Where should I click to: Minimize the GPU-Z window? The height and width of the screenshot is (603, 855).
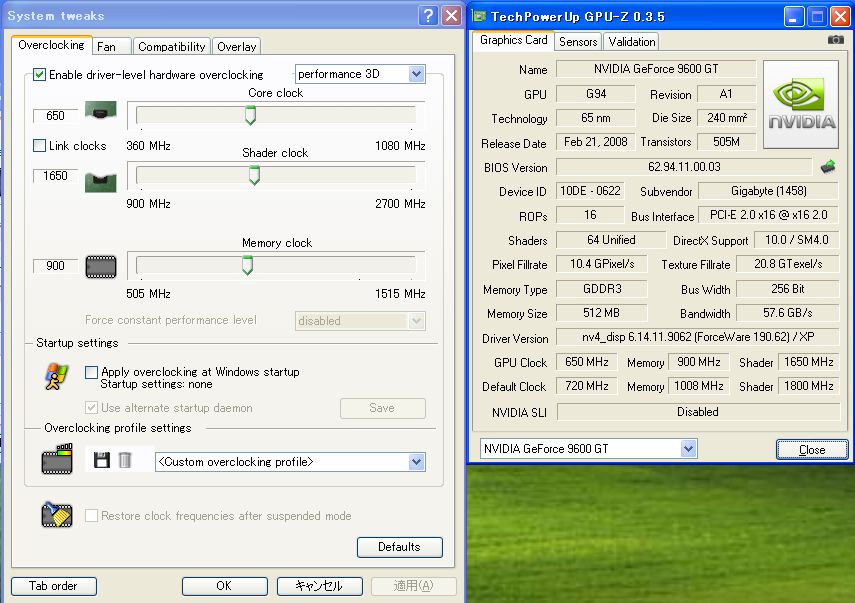pyautogui.click(x=794, y=17)
